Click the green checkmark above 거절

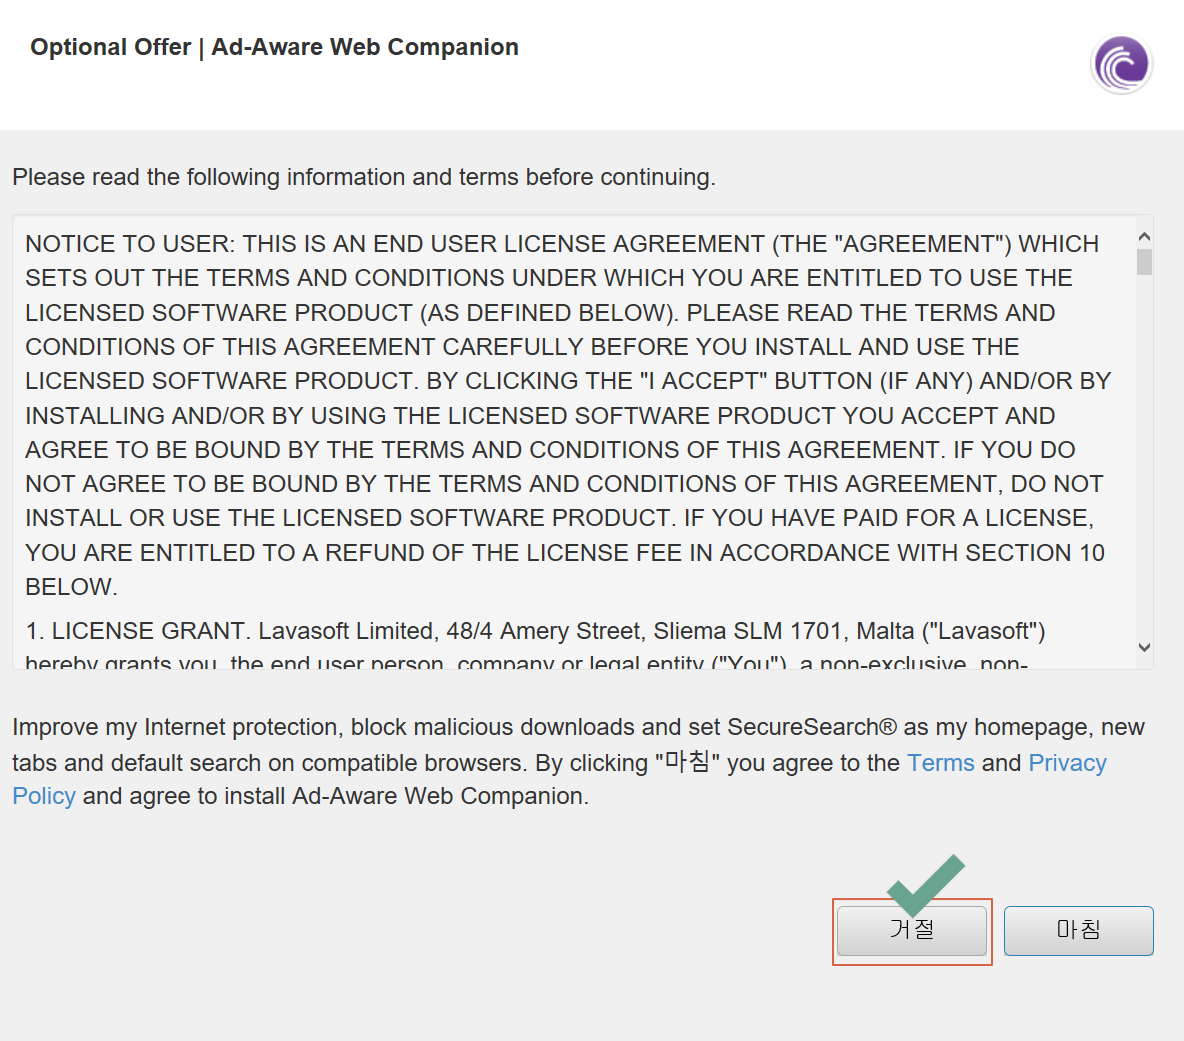click(926, 884)
